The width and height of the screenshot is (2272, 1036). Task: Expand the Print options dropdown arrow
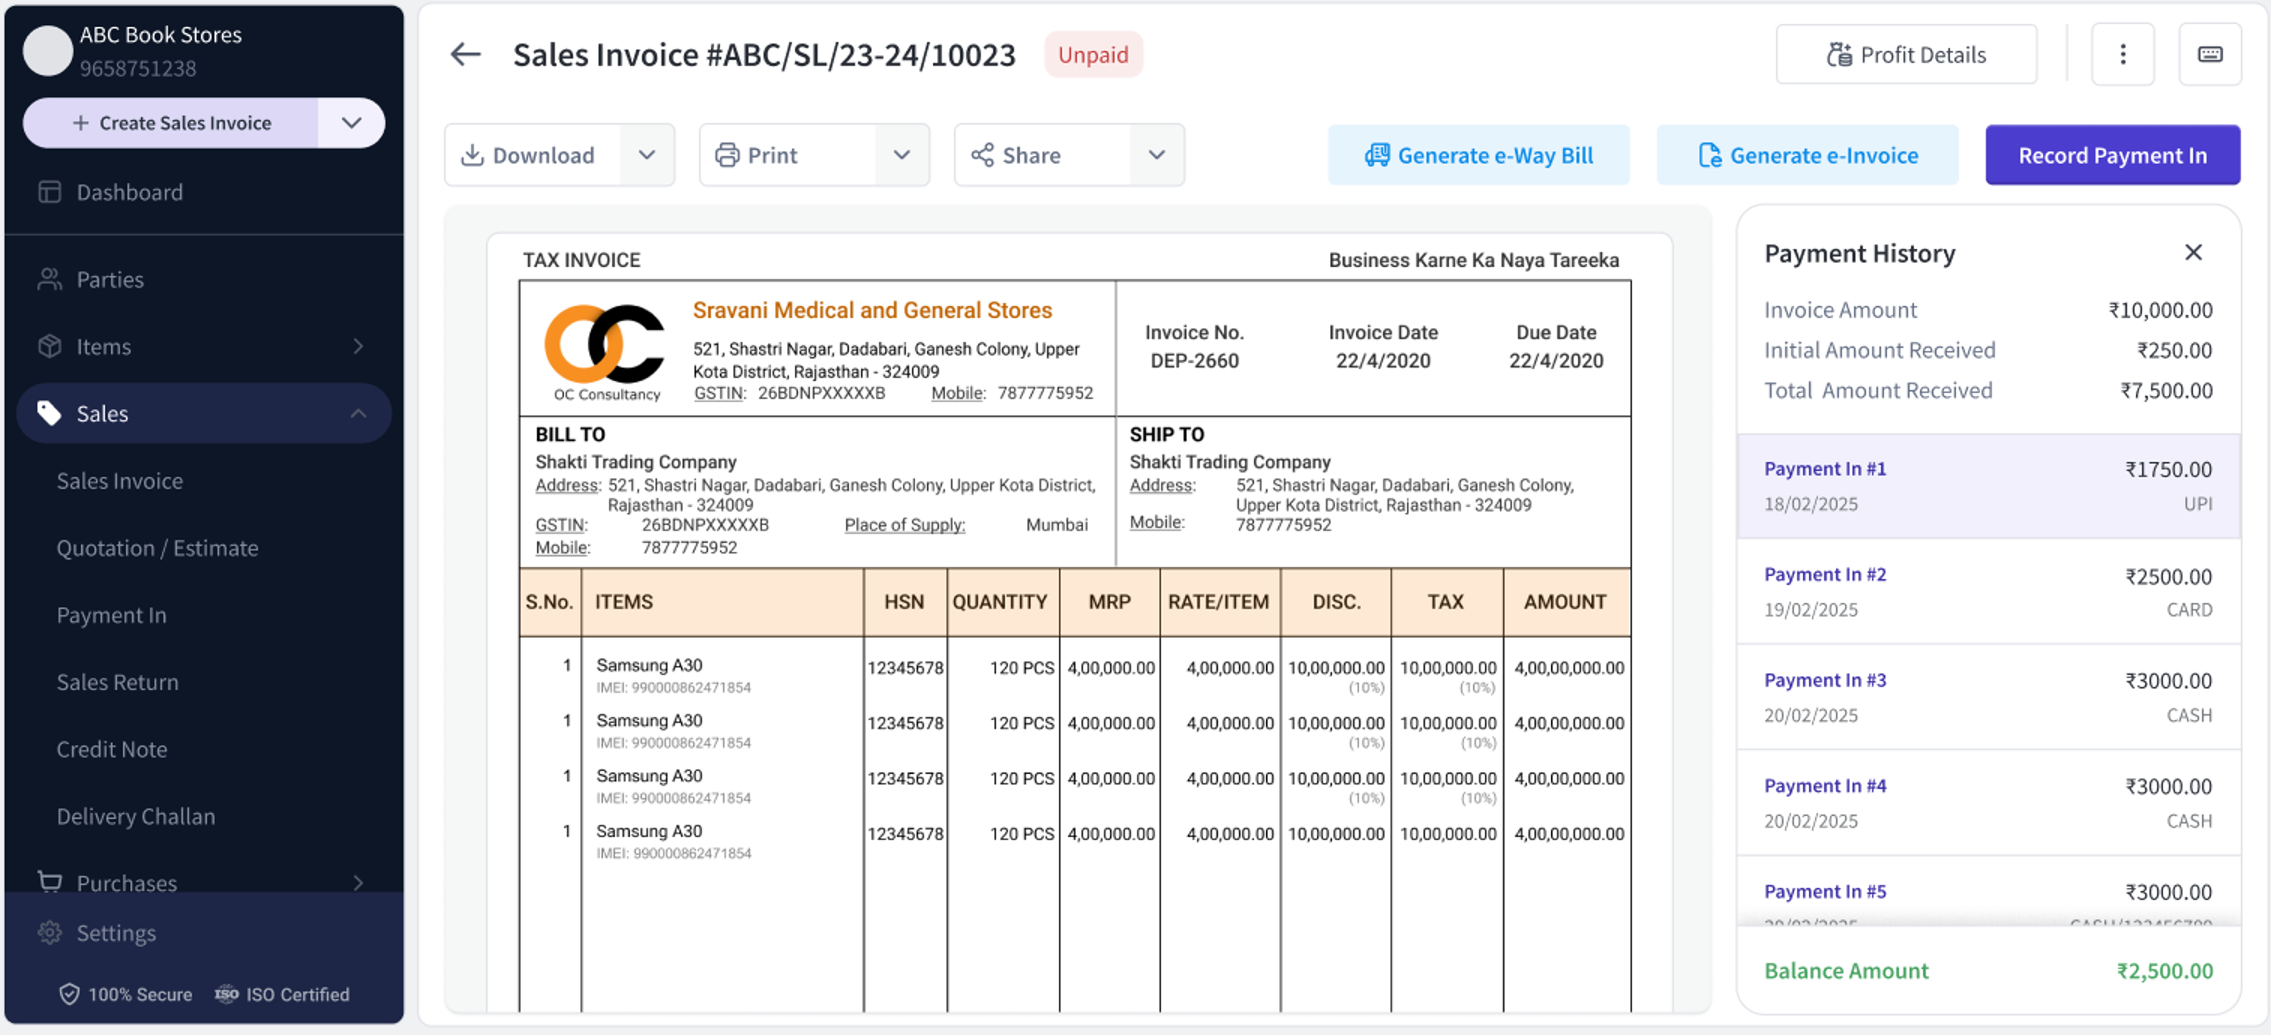(x=902, y=155)
